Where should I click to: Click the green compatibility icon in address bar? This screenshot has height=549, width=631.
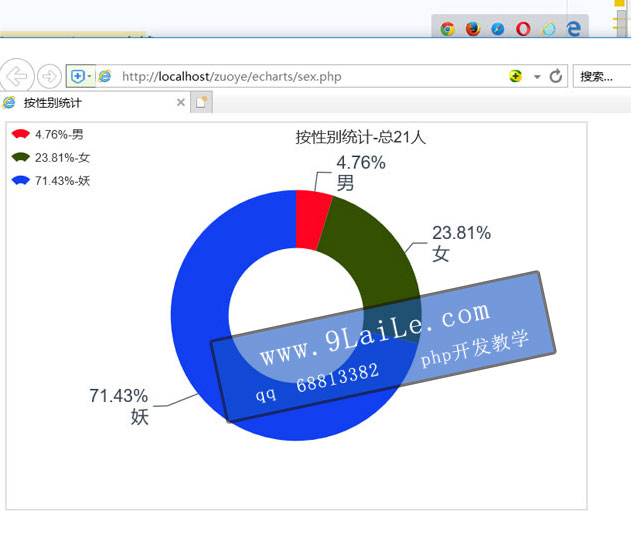tap(516, 76)
